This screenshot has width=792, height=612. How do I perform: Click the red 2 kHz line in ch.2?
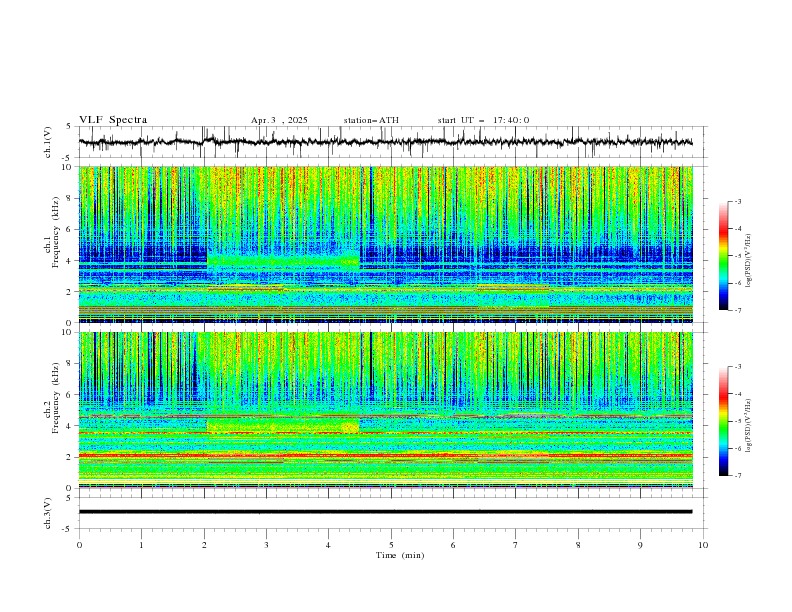tap(385, 455)
